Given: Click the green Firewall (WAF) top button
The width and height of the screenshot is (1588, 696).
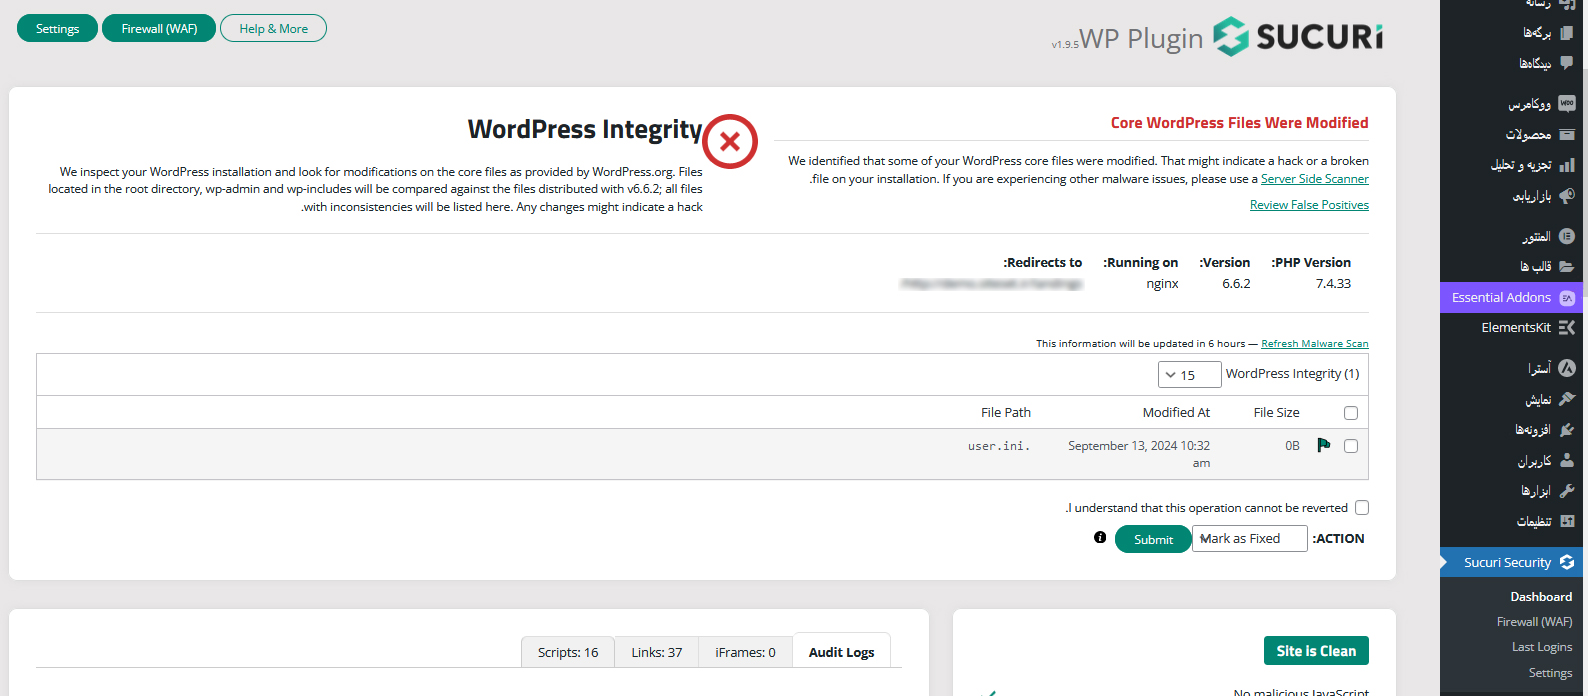Looking at the screenshot, I should click(x=159, y=28).
